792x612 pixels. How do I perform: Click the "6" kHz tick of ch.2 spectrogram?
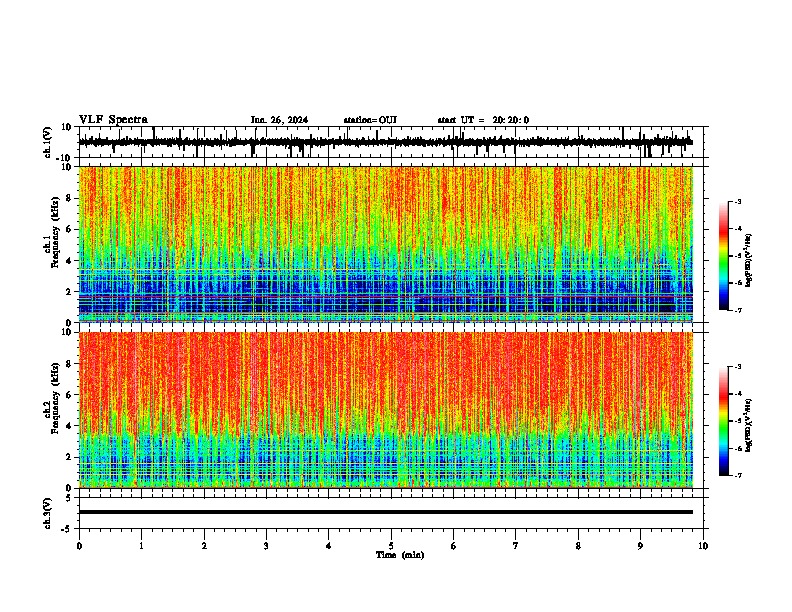(x=70, y=395)
